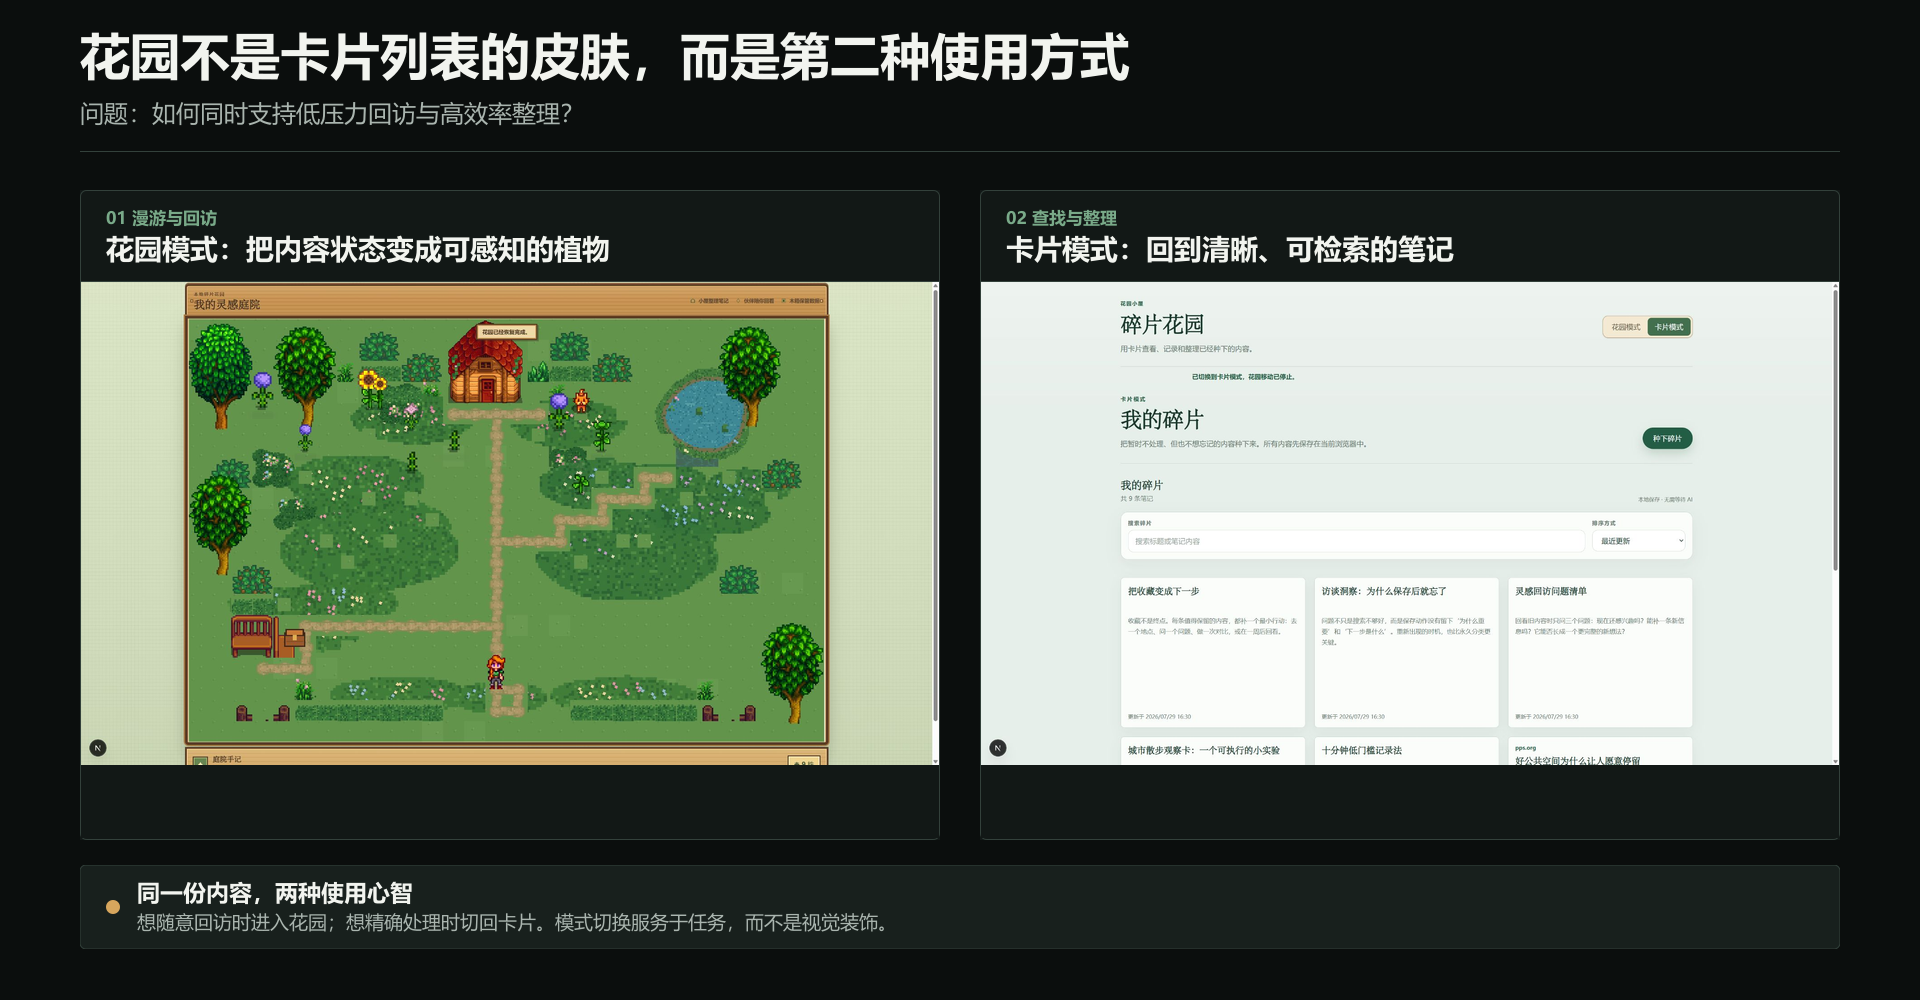Switch to 花园模式 in the mode toggle
Image resolution: width=1920 pixels, height=1000 pixels.
(x=1626, y=327)
